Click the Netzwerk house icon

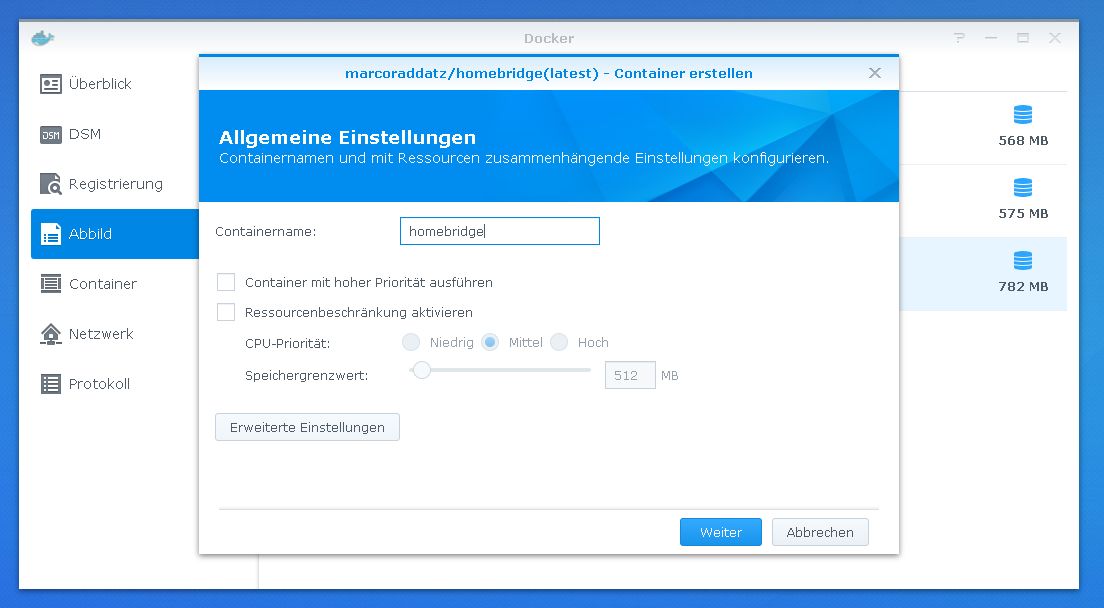[51, 334]
